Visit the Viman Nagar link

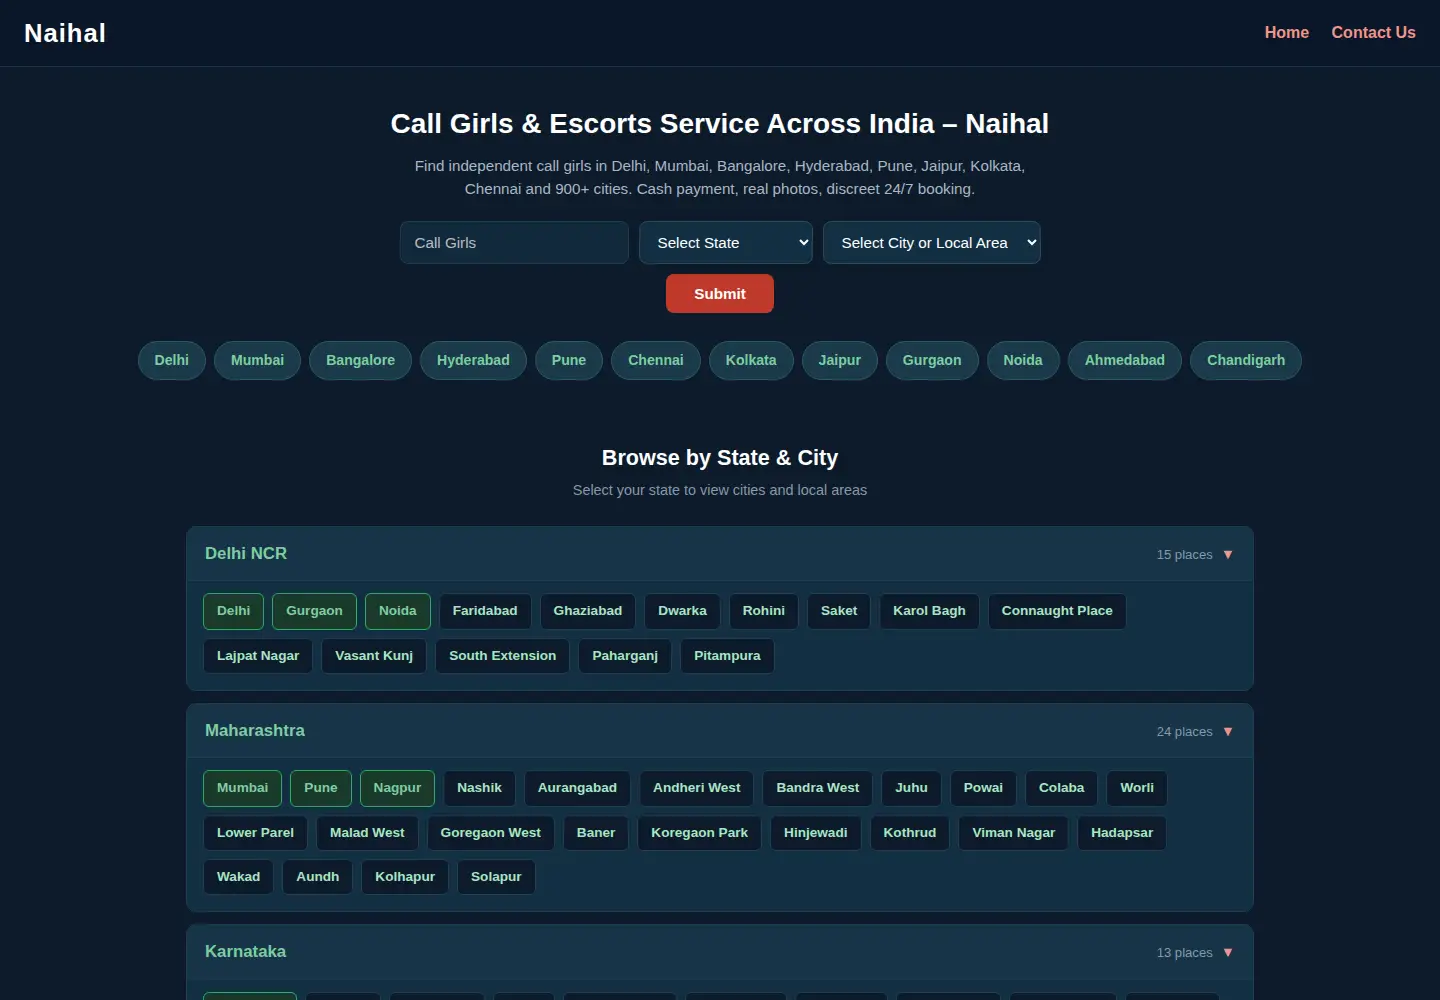[x=1014, y=833]
